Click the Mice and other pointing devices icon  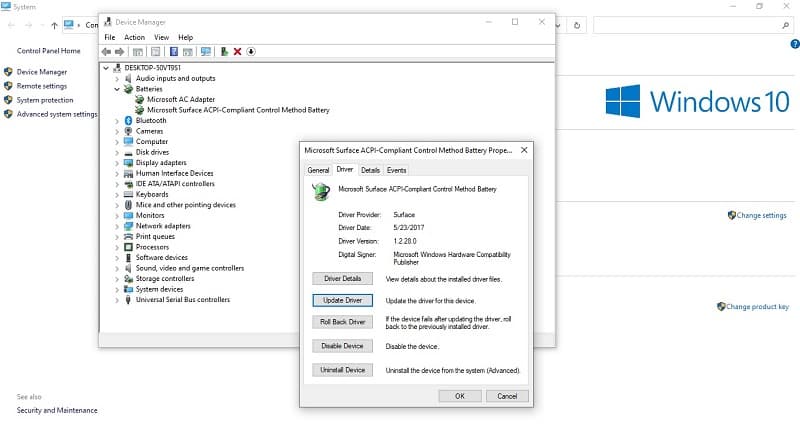pos(129,205)
